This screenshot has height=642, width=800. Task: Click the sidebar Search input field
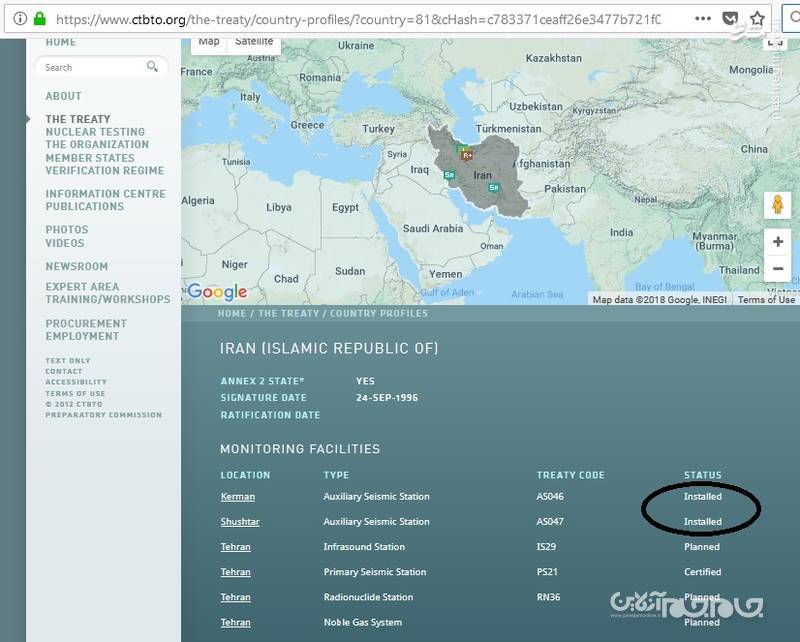(90, 67)
